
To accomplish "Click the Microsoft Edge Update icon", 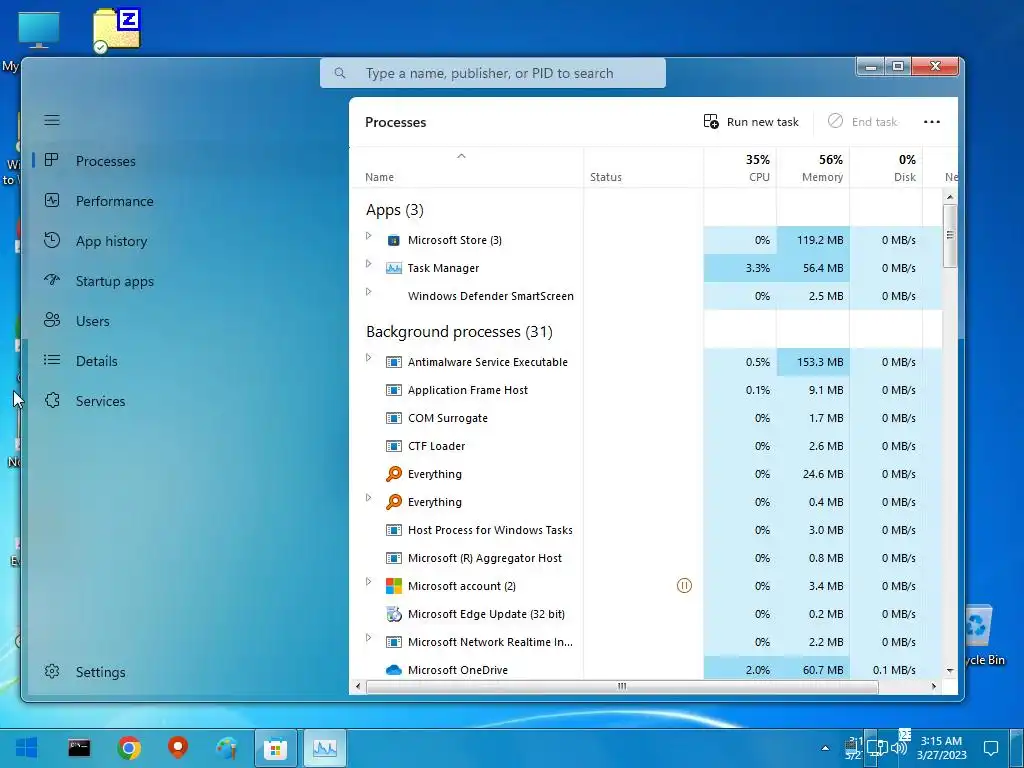I will [x=393, y=614].
